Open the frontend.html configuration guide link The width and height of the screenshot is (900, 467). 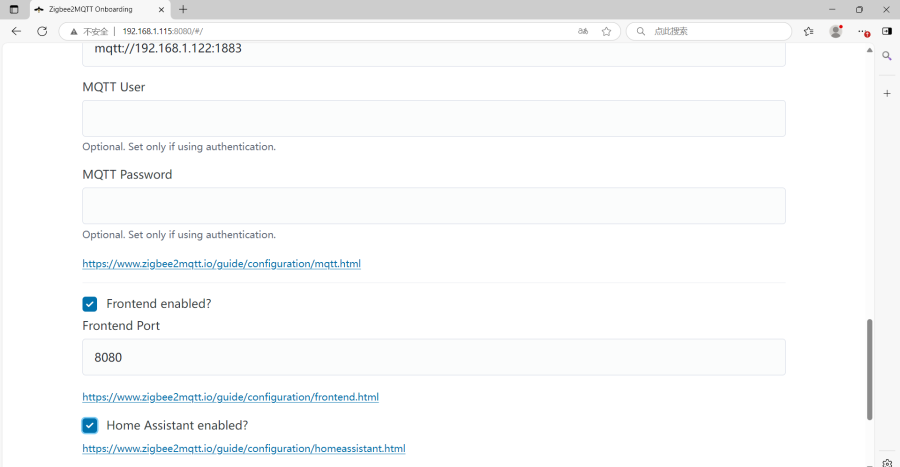pyautogui.click(x=230, y=396)
